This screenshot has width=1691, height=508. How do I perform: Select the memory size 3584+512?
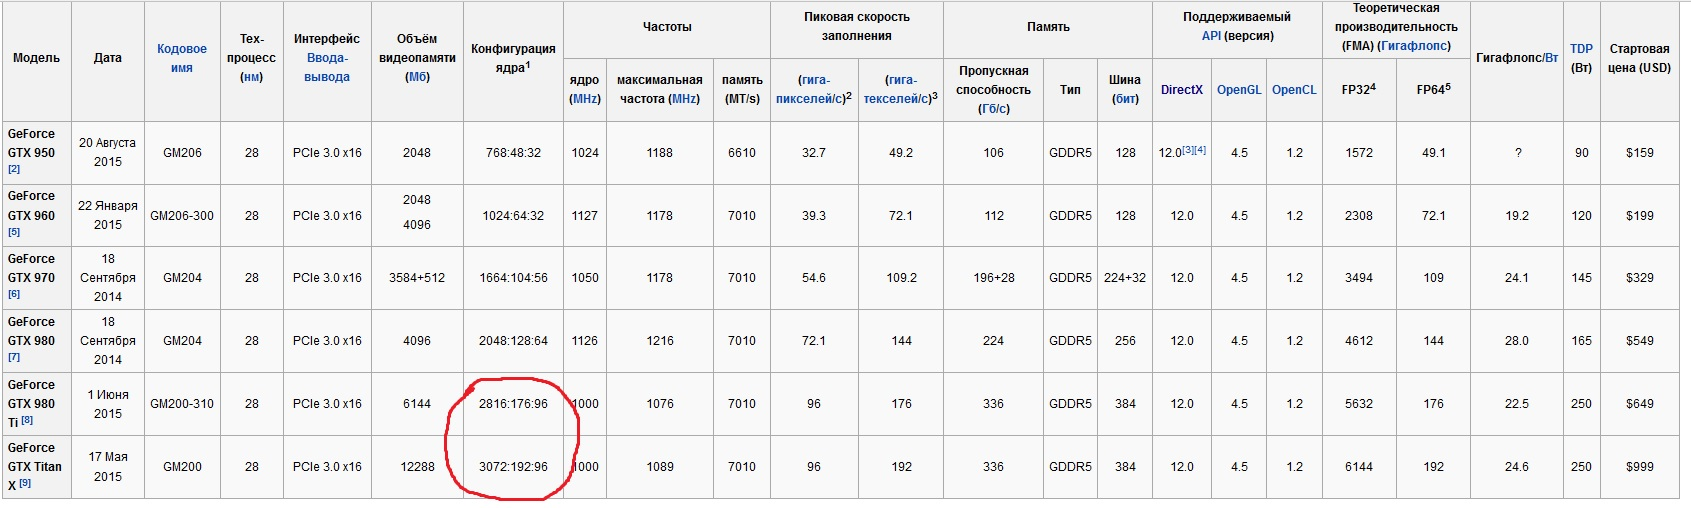[417, 278]
